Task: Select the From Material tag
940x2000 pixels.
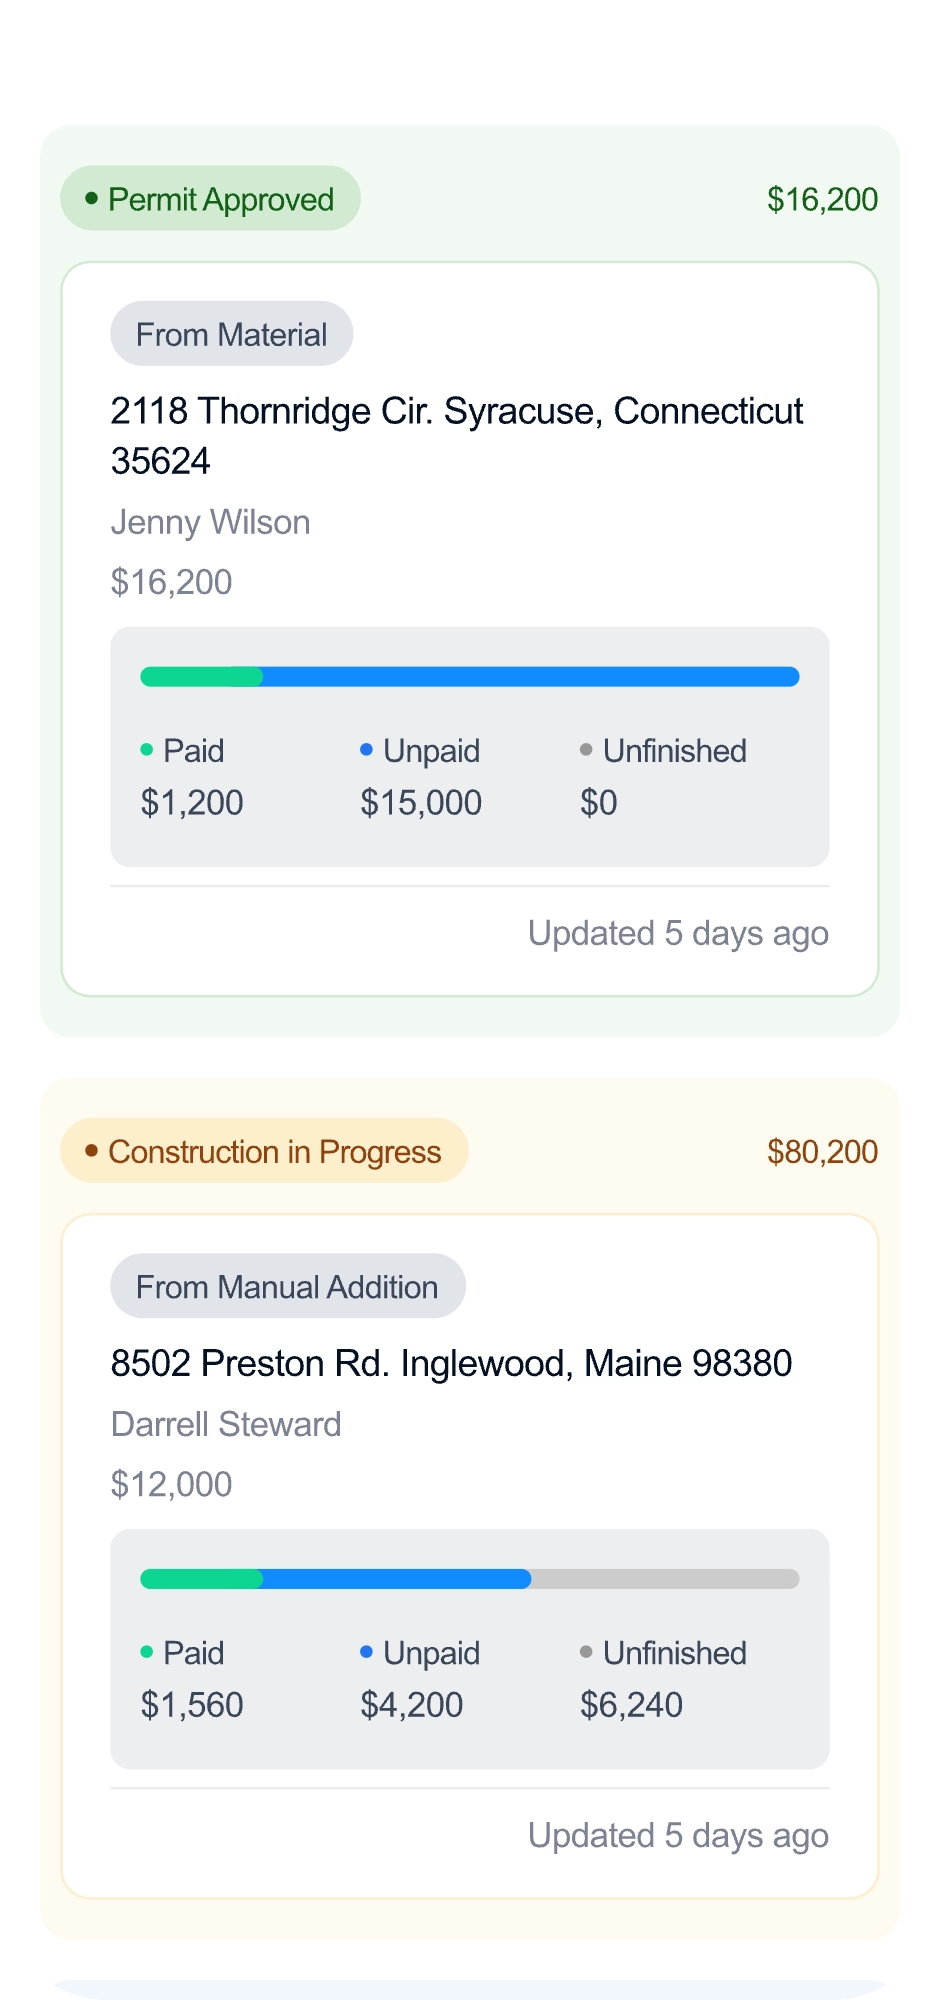Action: (x=231, y=334)
